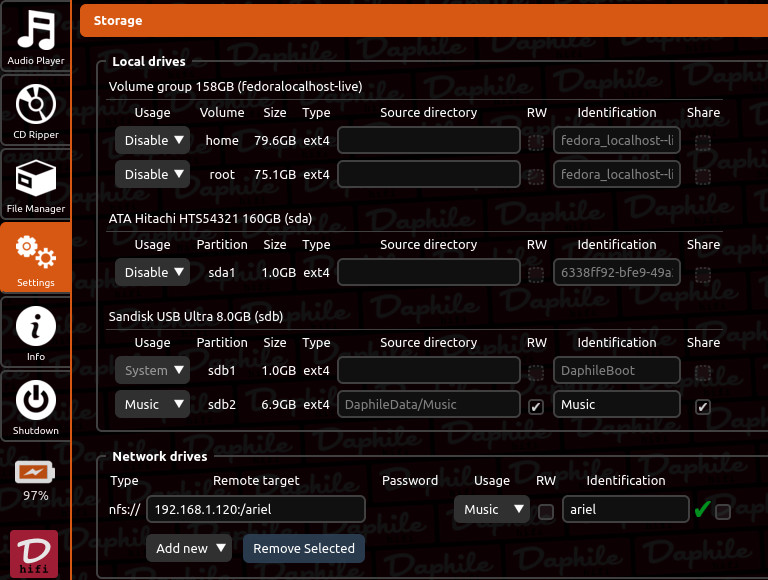Toggle Share checkbox for sdb1 partition
Screen dimensions: 768x580
(703, 372)
